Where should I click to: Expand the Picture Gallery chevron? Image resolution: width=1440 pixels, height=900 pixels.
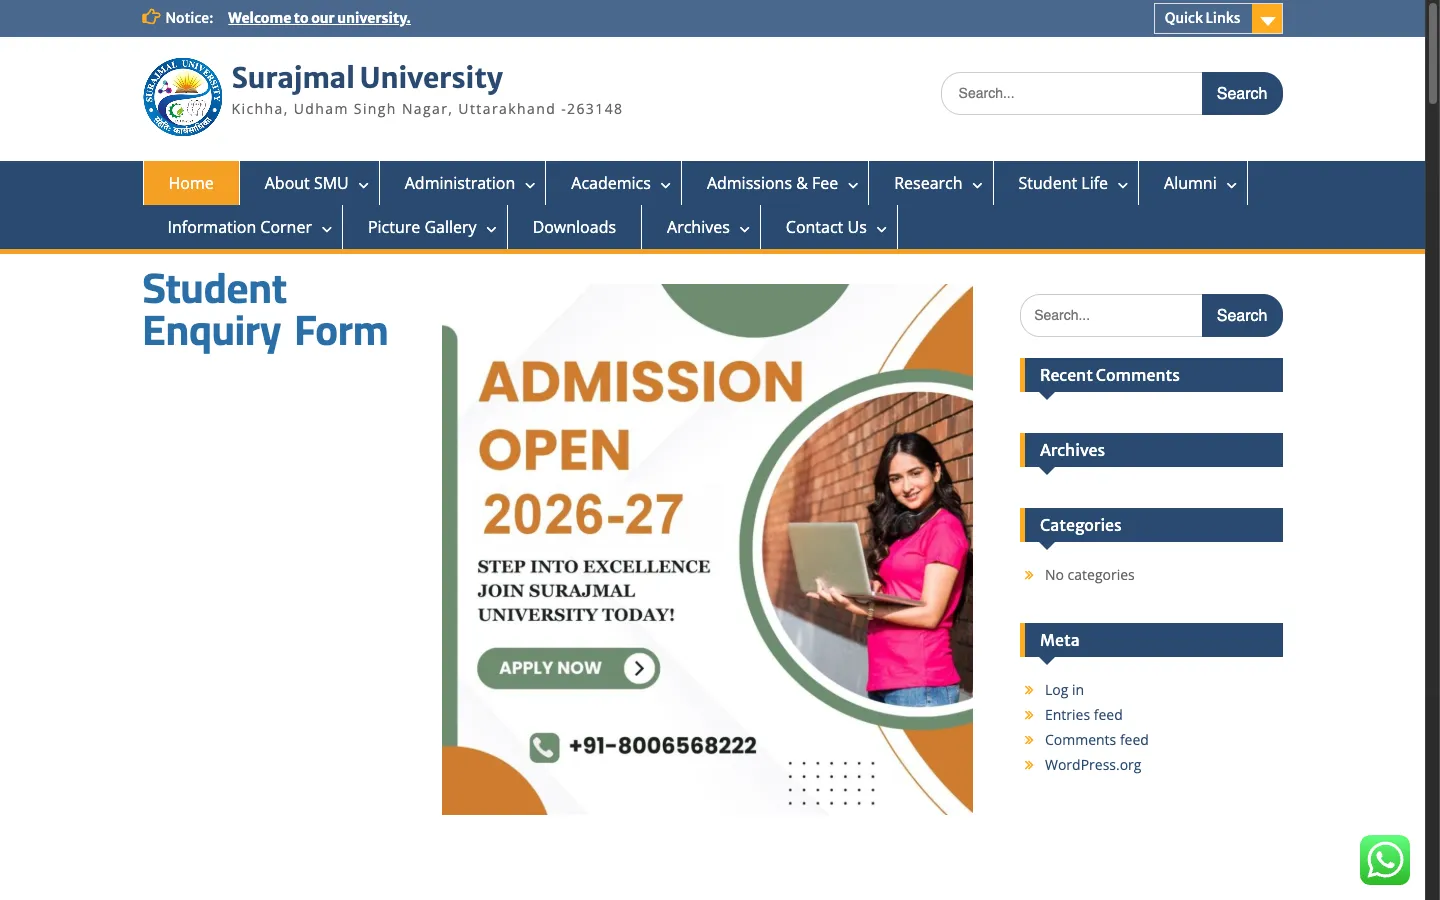(x=492, y=229)
